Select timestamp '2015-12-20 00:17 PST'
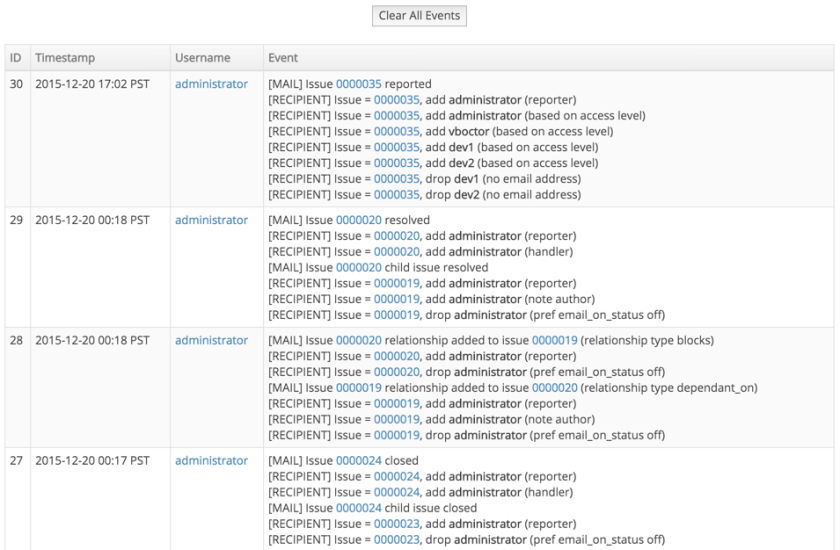Screen dimensions: 840x550 click(x=92, y=461)
